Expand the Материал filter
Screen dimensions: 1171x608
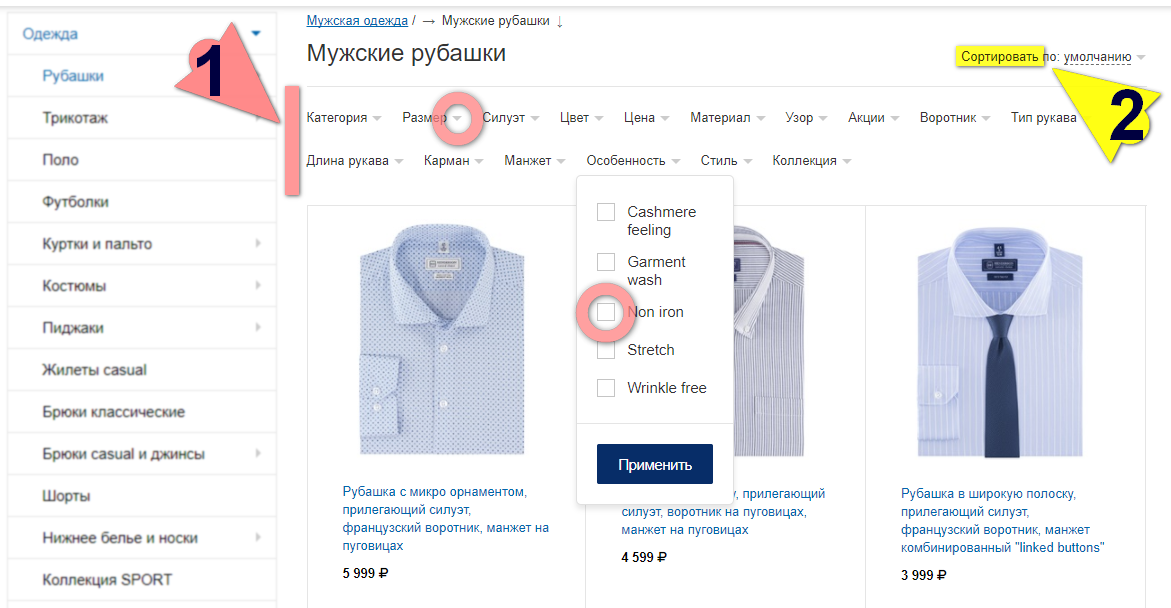[727, 118]
